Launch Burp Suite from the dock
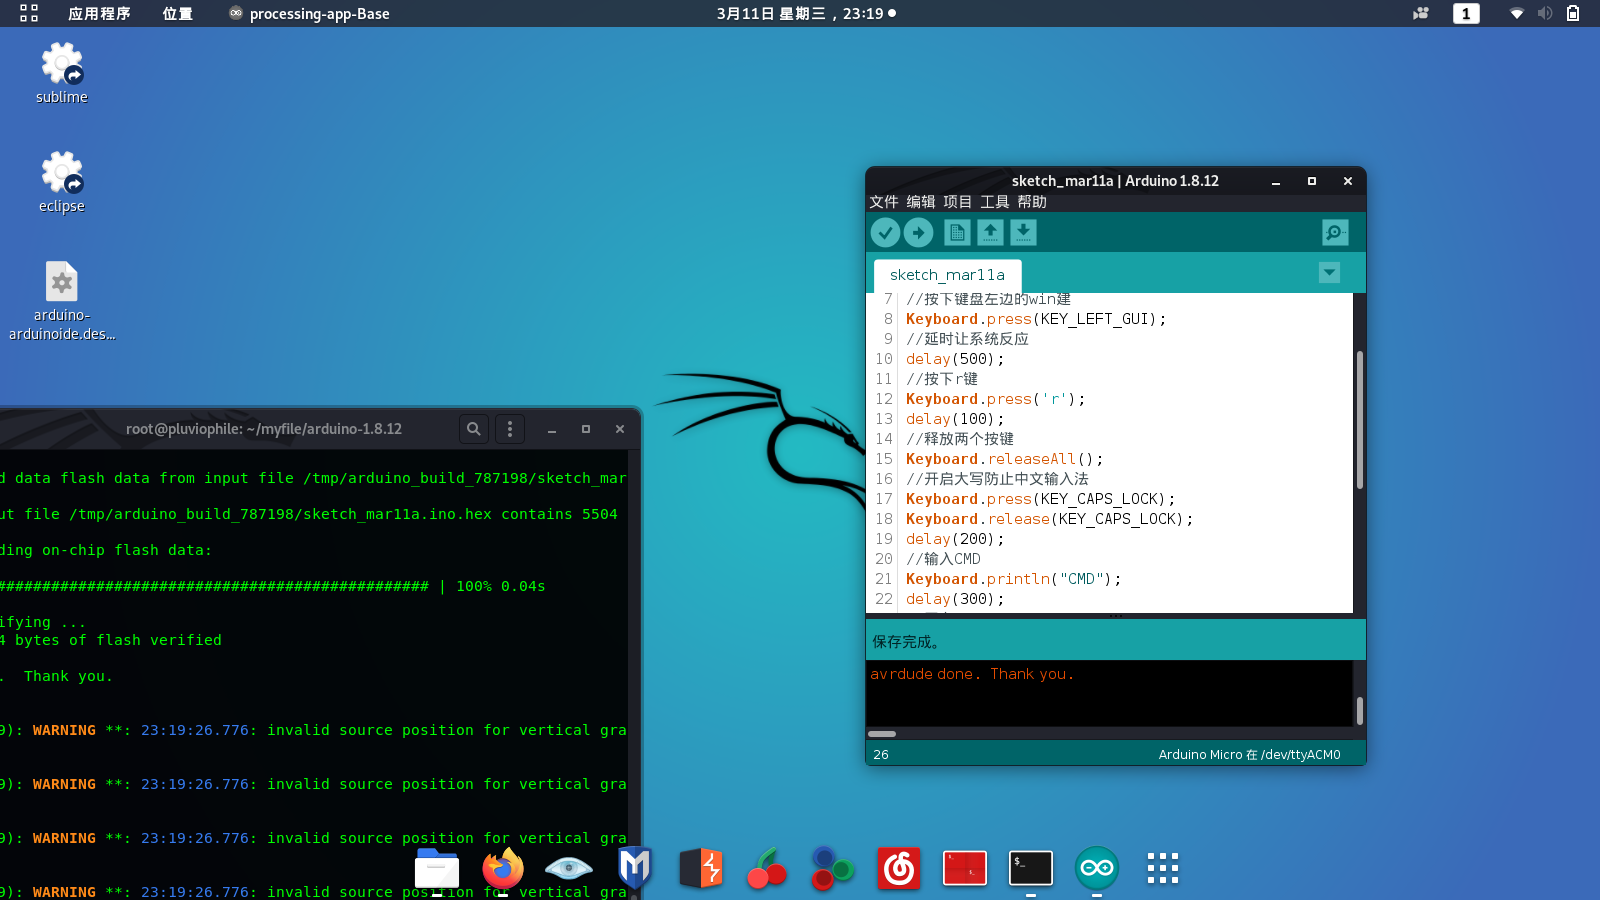Image resolution: width=1600 pixels, height=900 pixels. (x=701, y=868)
